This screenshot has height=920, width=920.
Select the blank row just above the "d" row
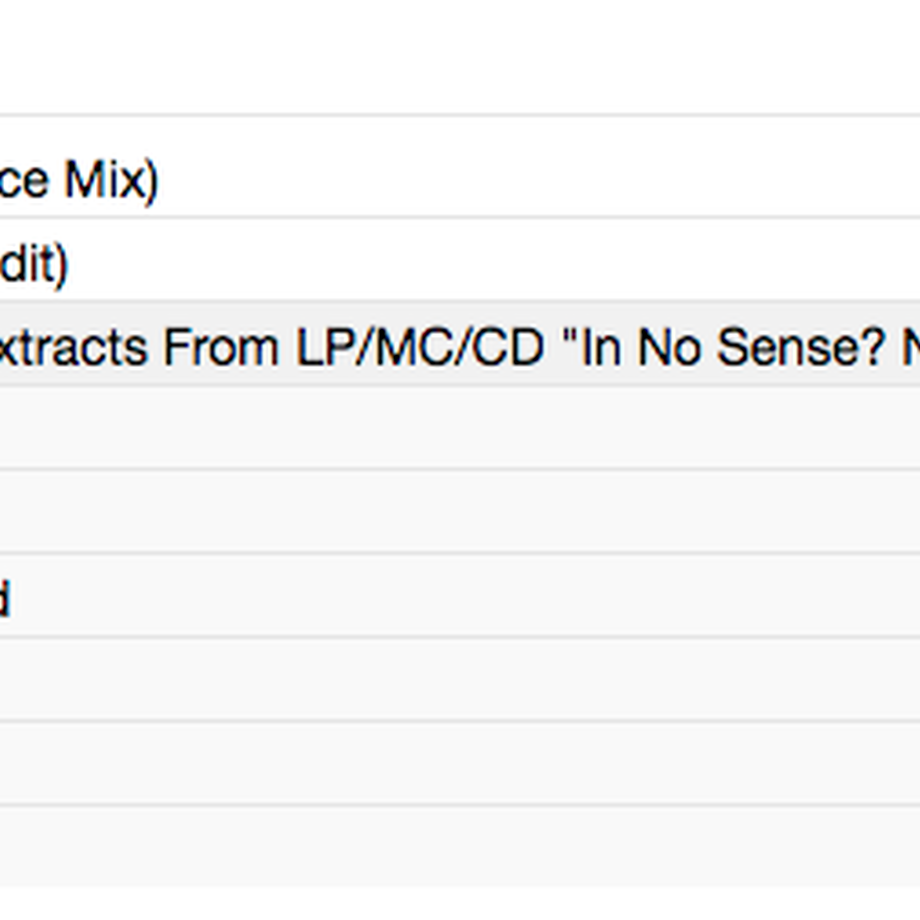point(460,511)
